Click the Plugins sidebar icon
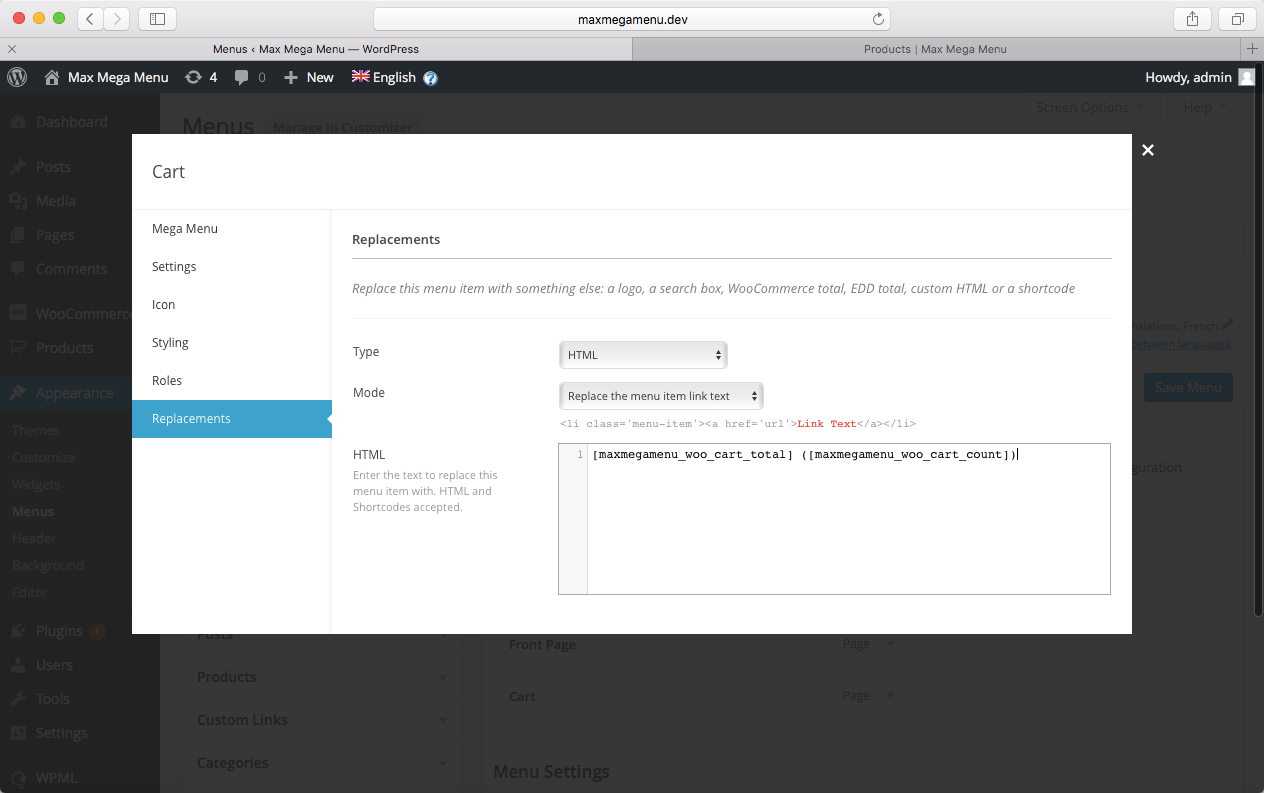The image size is (1264, 793). 18,631
